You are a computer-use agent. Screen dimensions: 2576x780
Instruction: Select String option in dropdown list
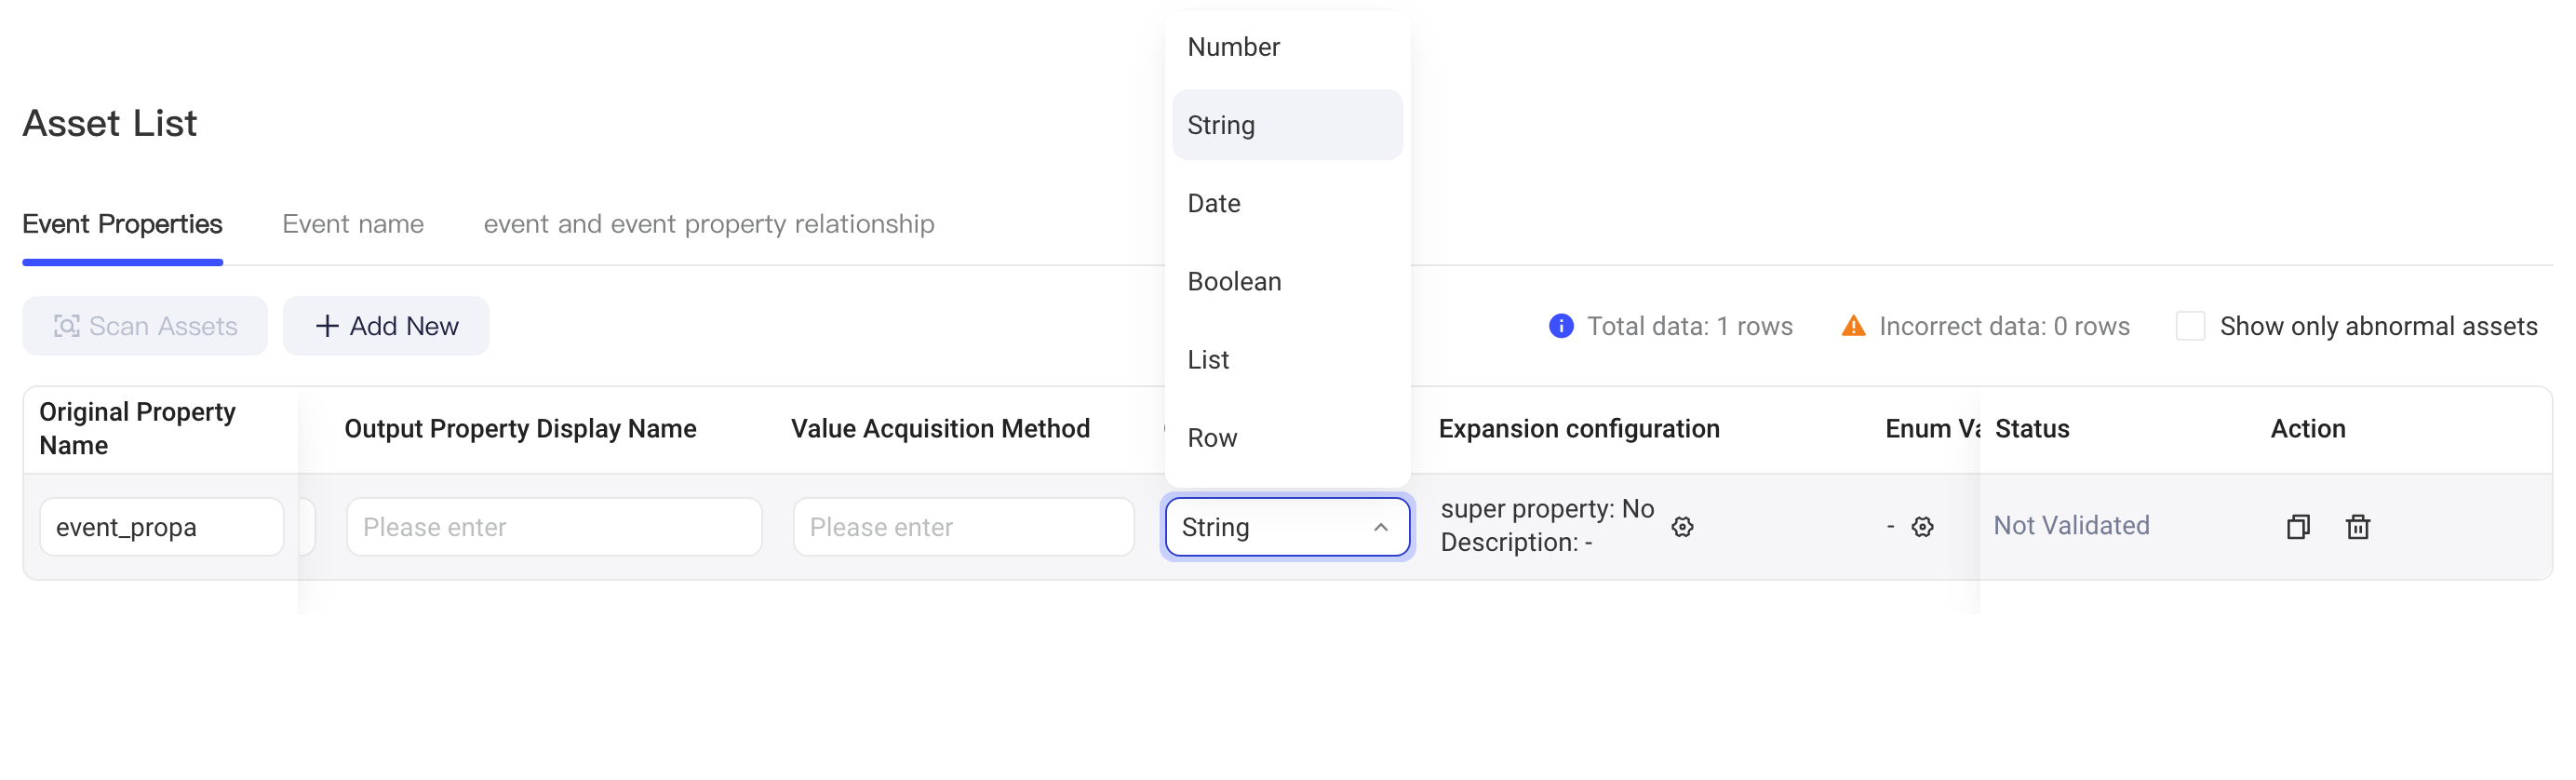(1287, 125)
